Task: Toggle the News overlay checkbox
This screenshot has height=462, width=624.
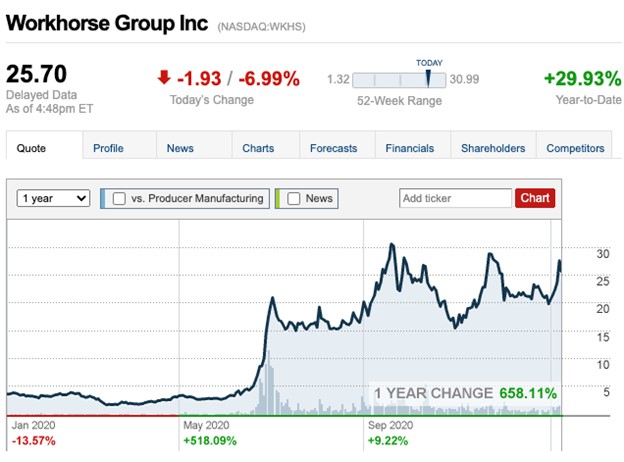Action: coord(293,198)
